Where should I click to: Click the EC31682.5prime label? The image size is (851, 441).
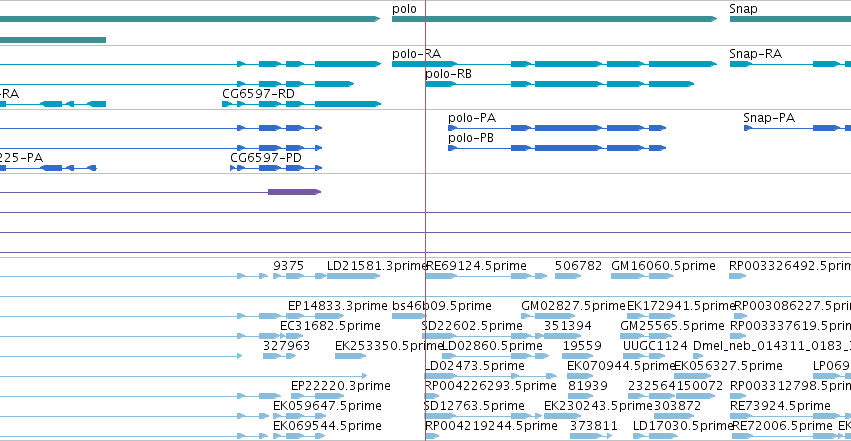(x=330, y=326)
